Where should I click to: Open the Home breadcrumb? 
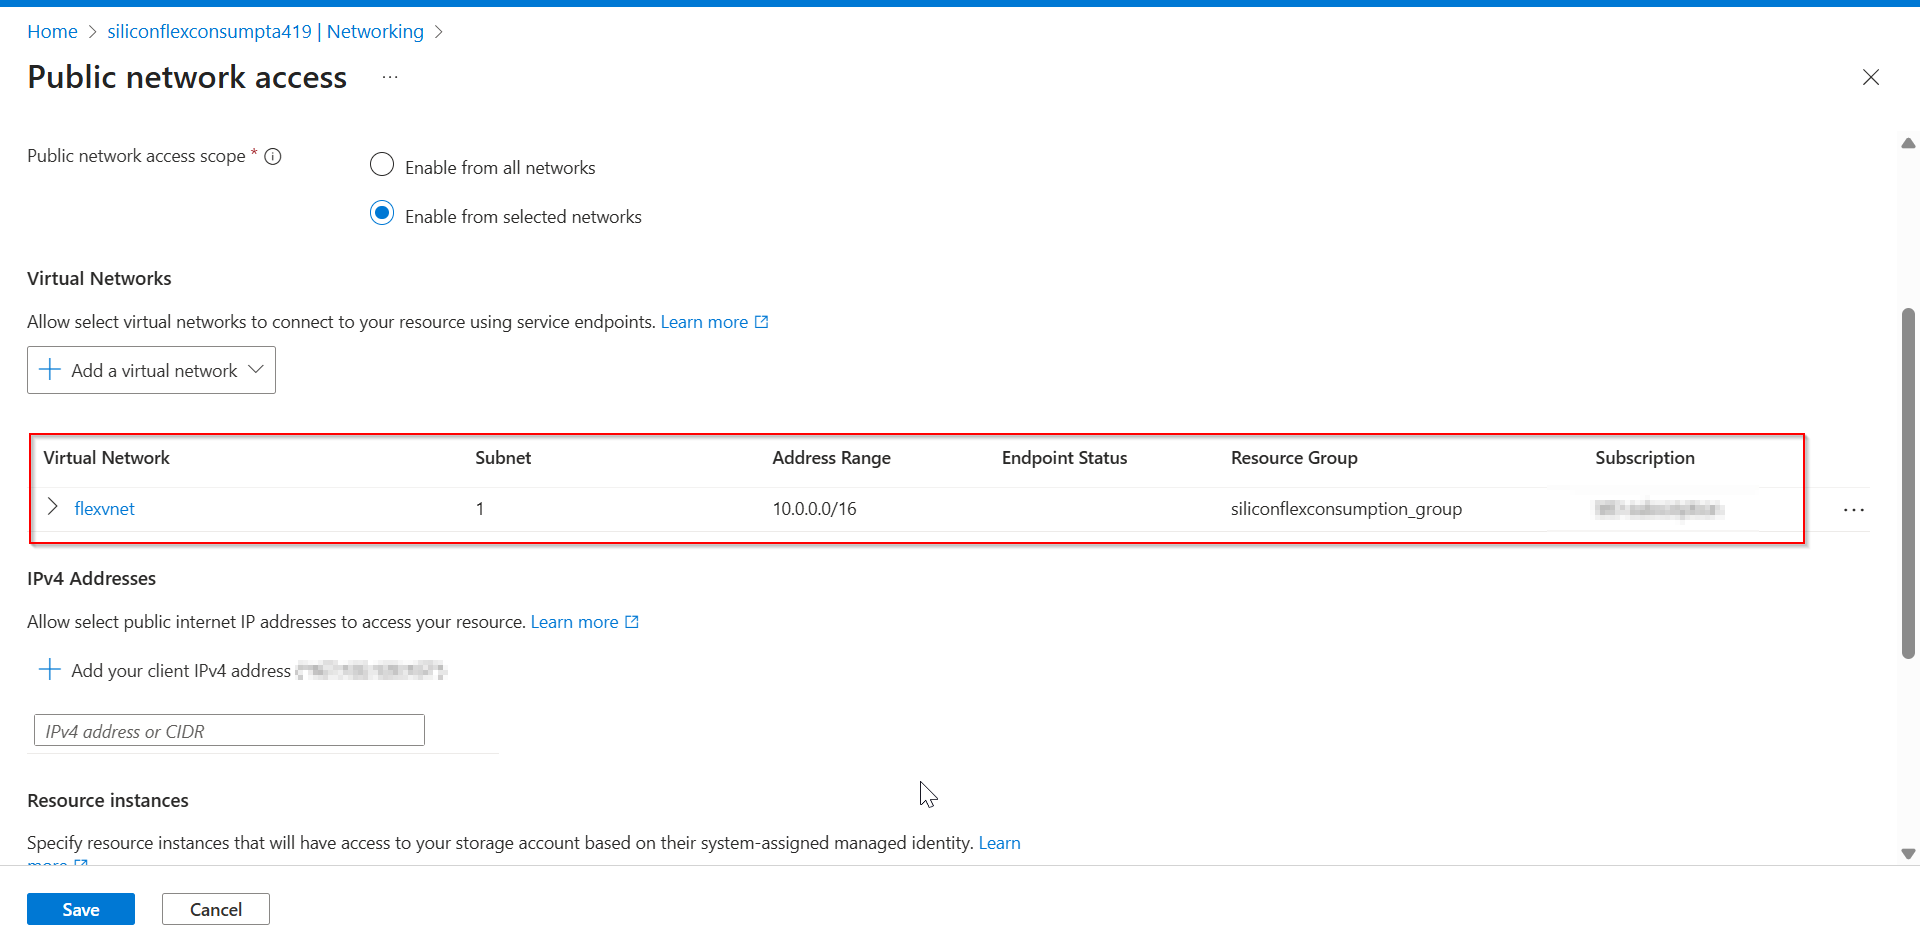(52, 31)
